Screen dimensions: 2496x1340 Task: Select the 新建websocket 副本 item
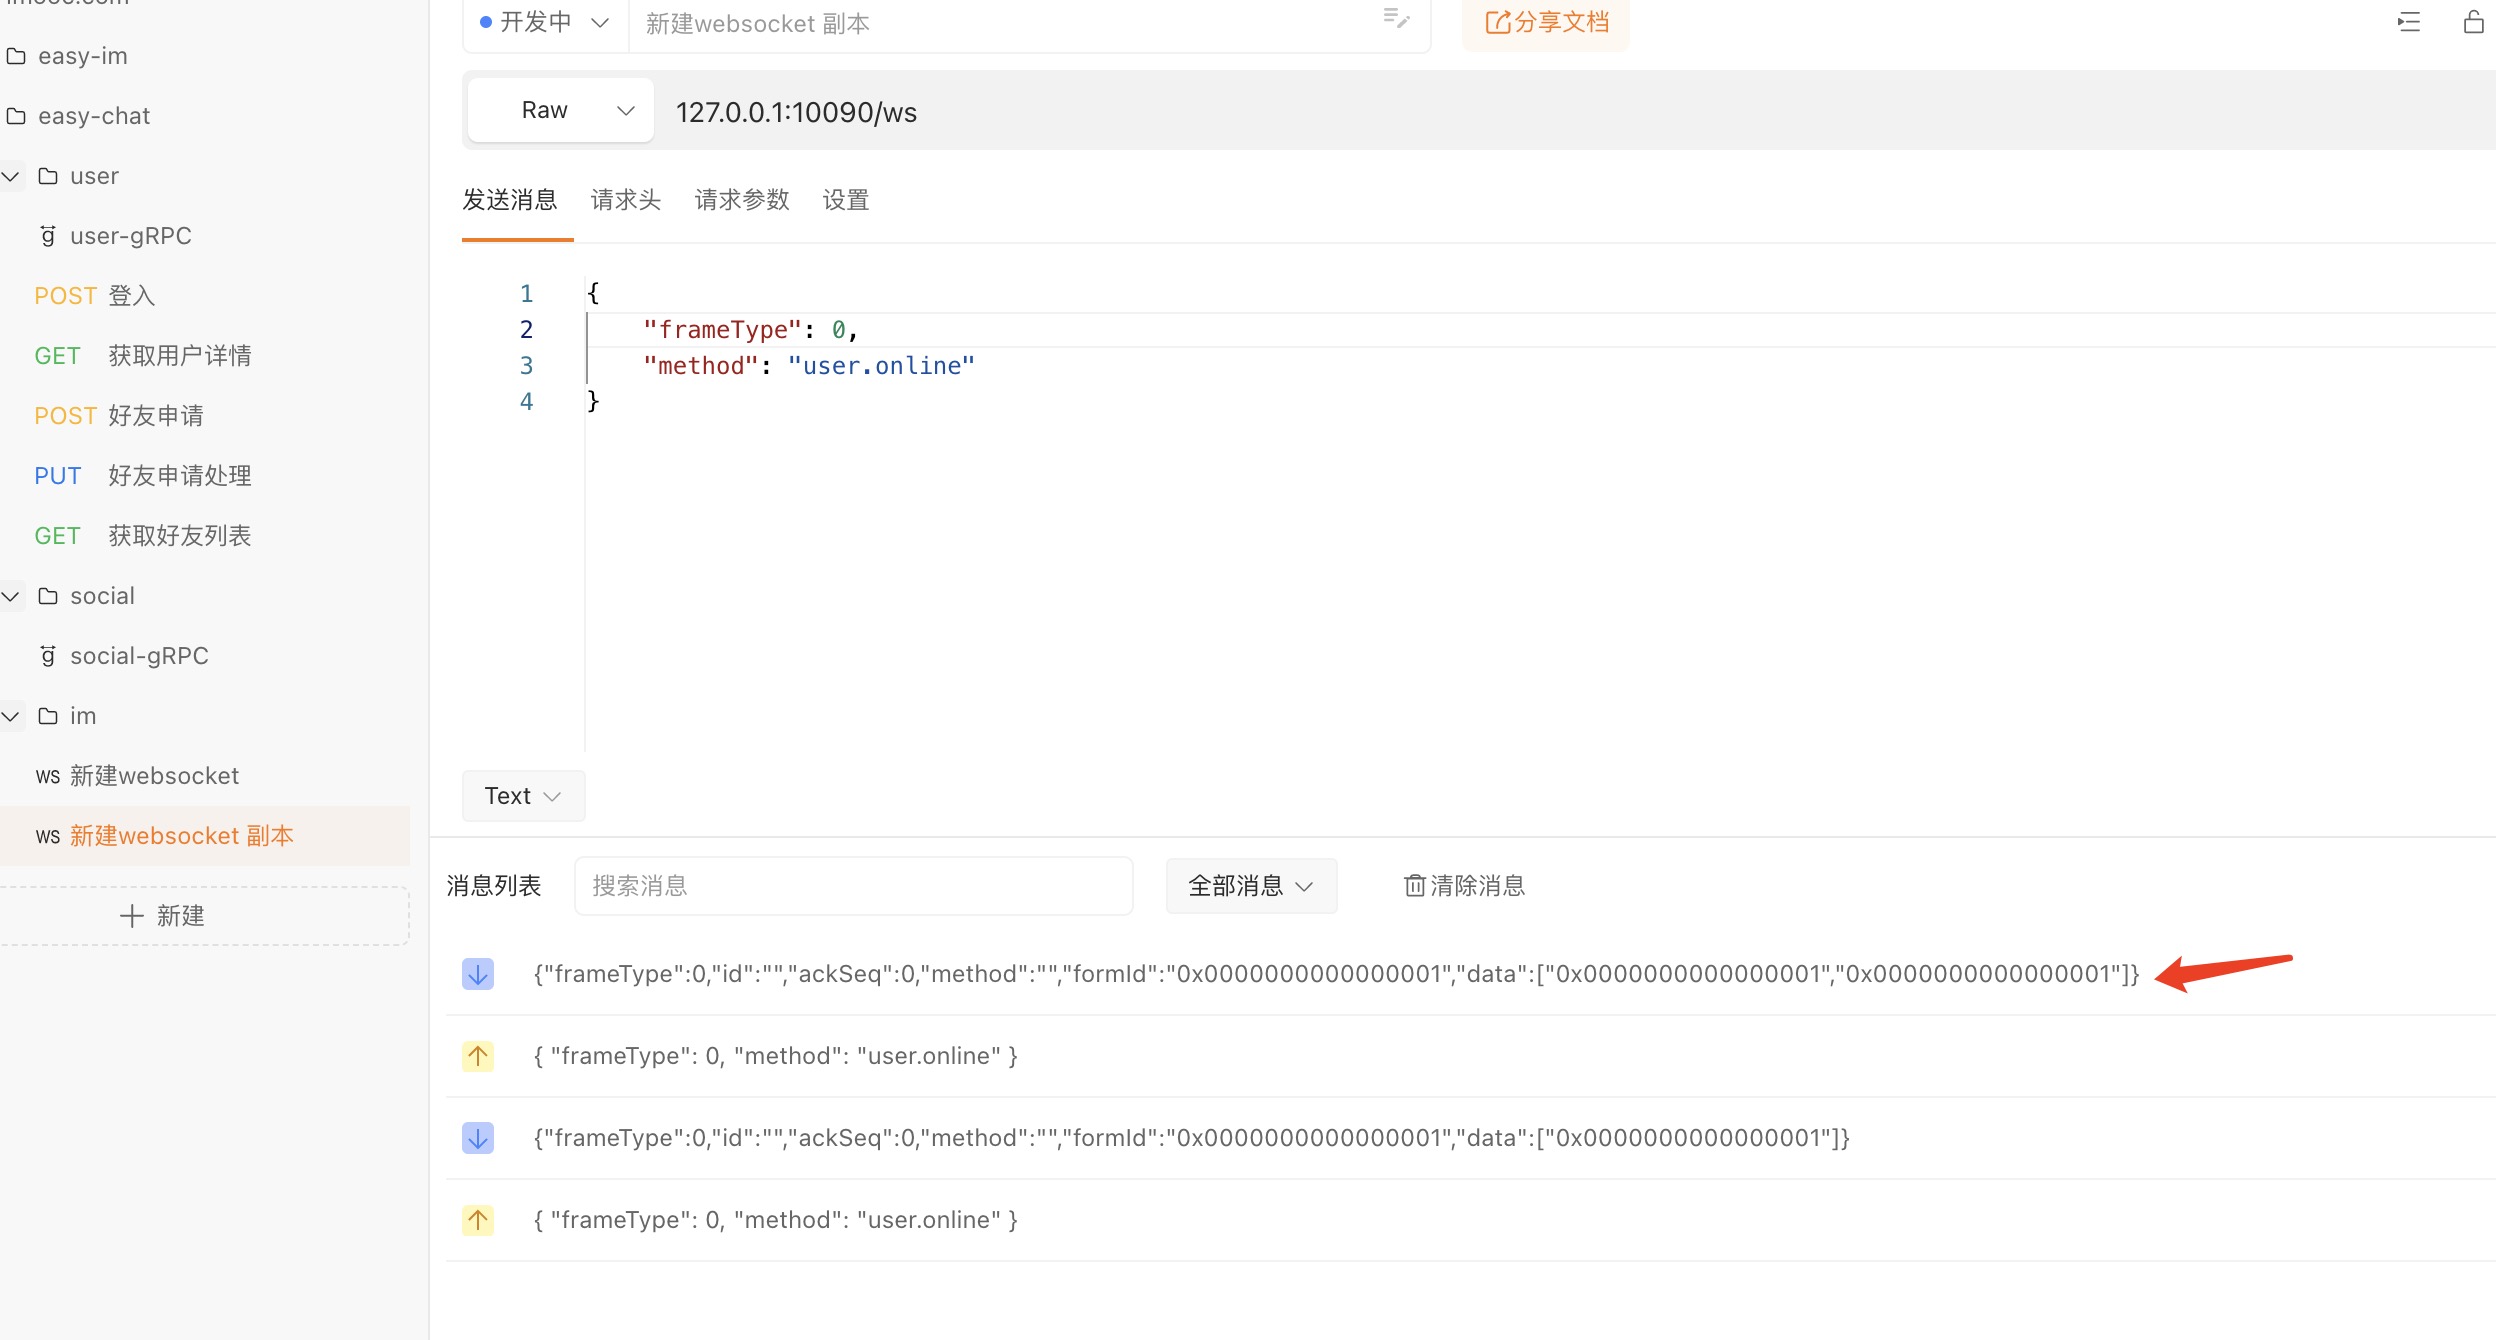205,836
